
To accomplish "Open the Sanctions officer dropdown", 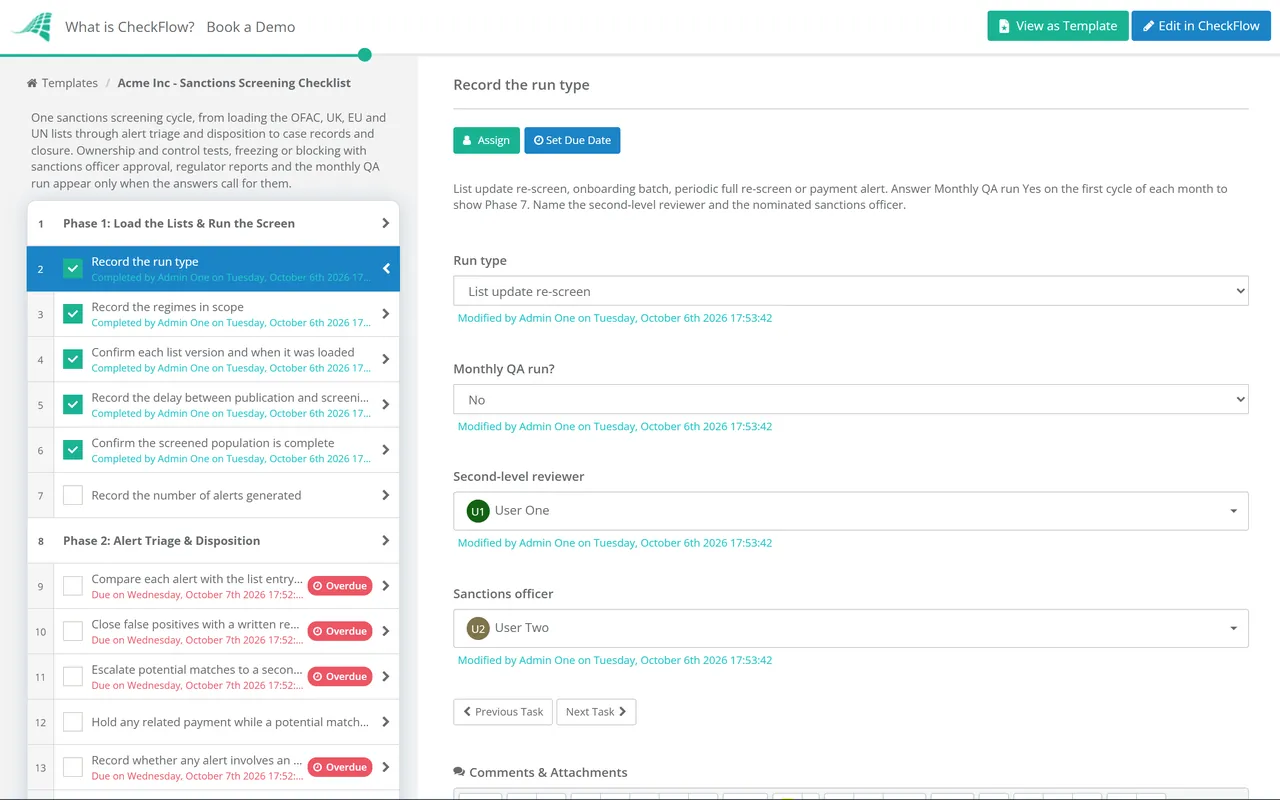I will tap(851, 628).
